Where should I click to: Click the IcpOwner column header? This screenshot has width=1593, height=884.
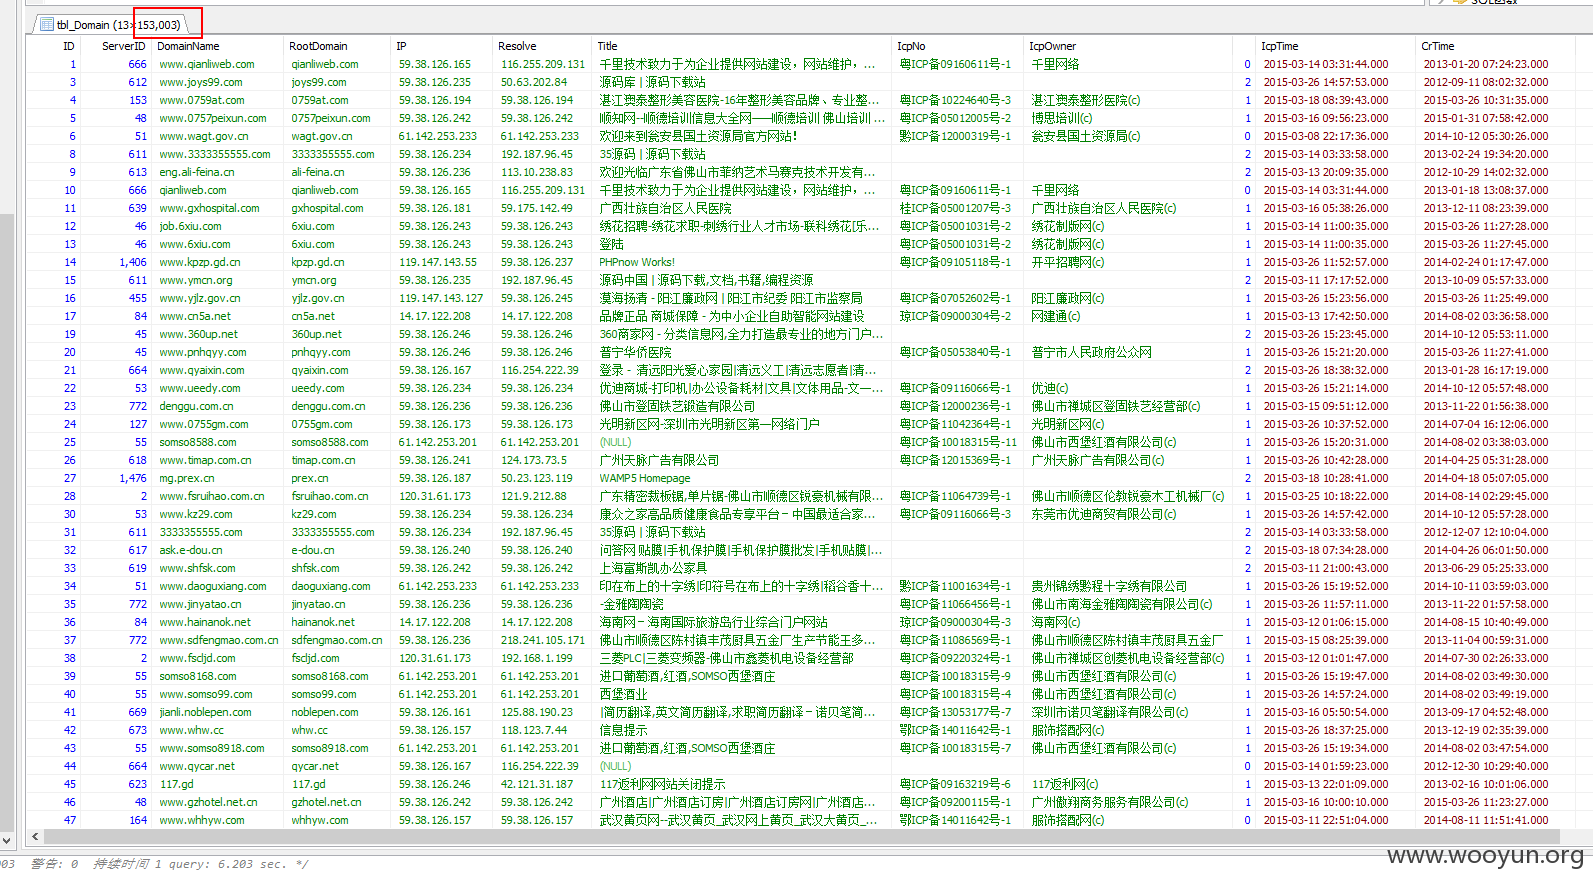(1052, 46)
